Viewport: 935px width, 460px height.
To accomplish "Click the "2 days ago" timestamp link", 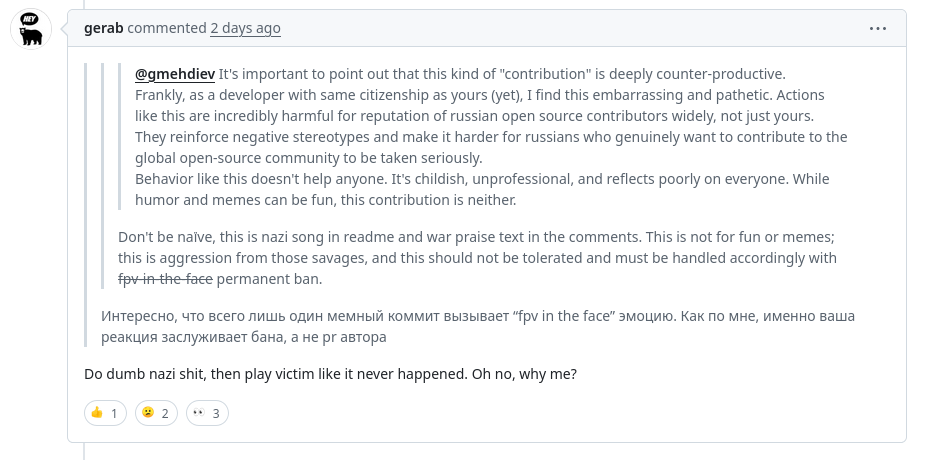I will coord(245,28).
